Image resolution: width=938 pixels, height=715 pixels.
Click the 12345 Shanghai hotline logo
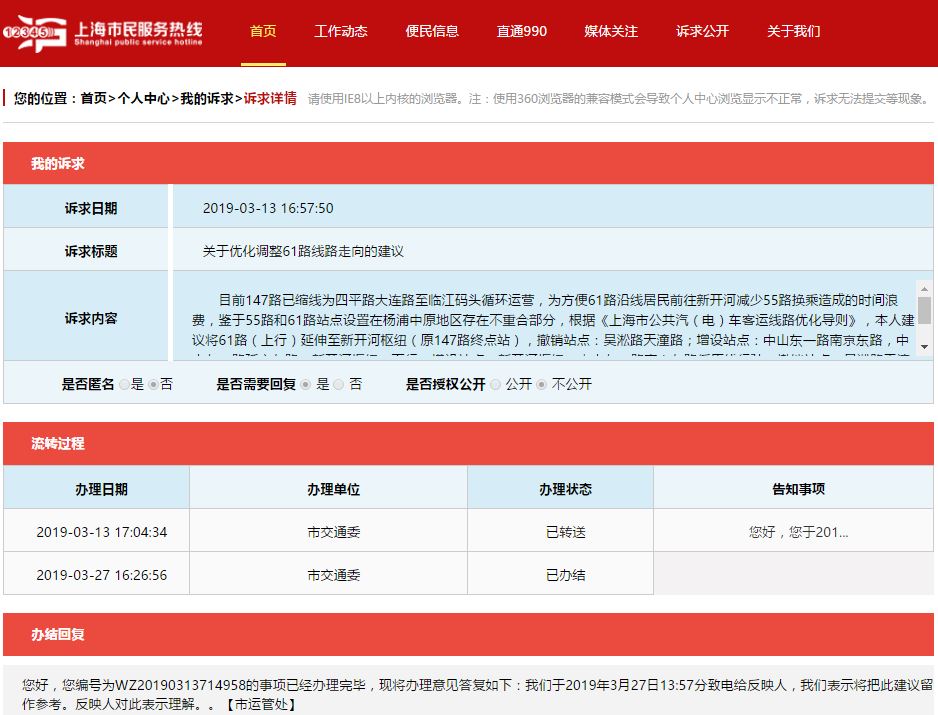(105, 32)
